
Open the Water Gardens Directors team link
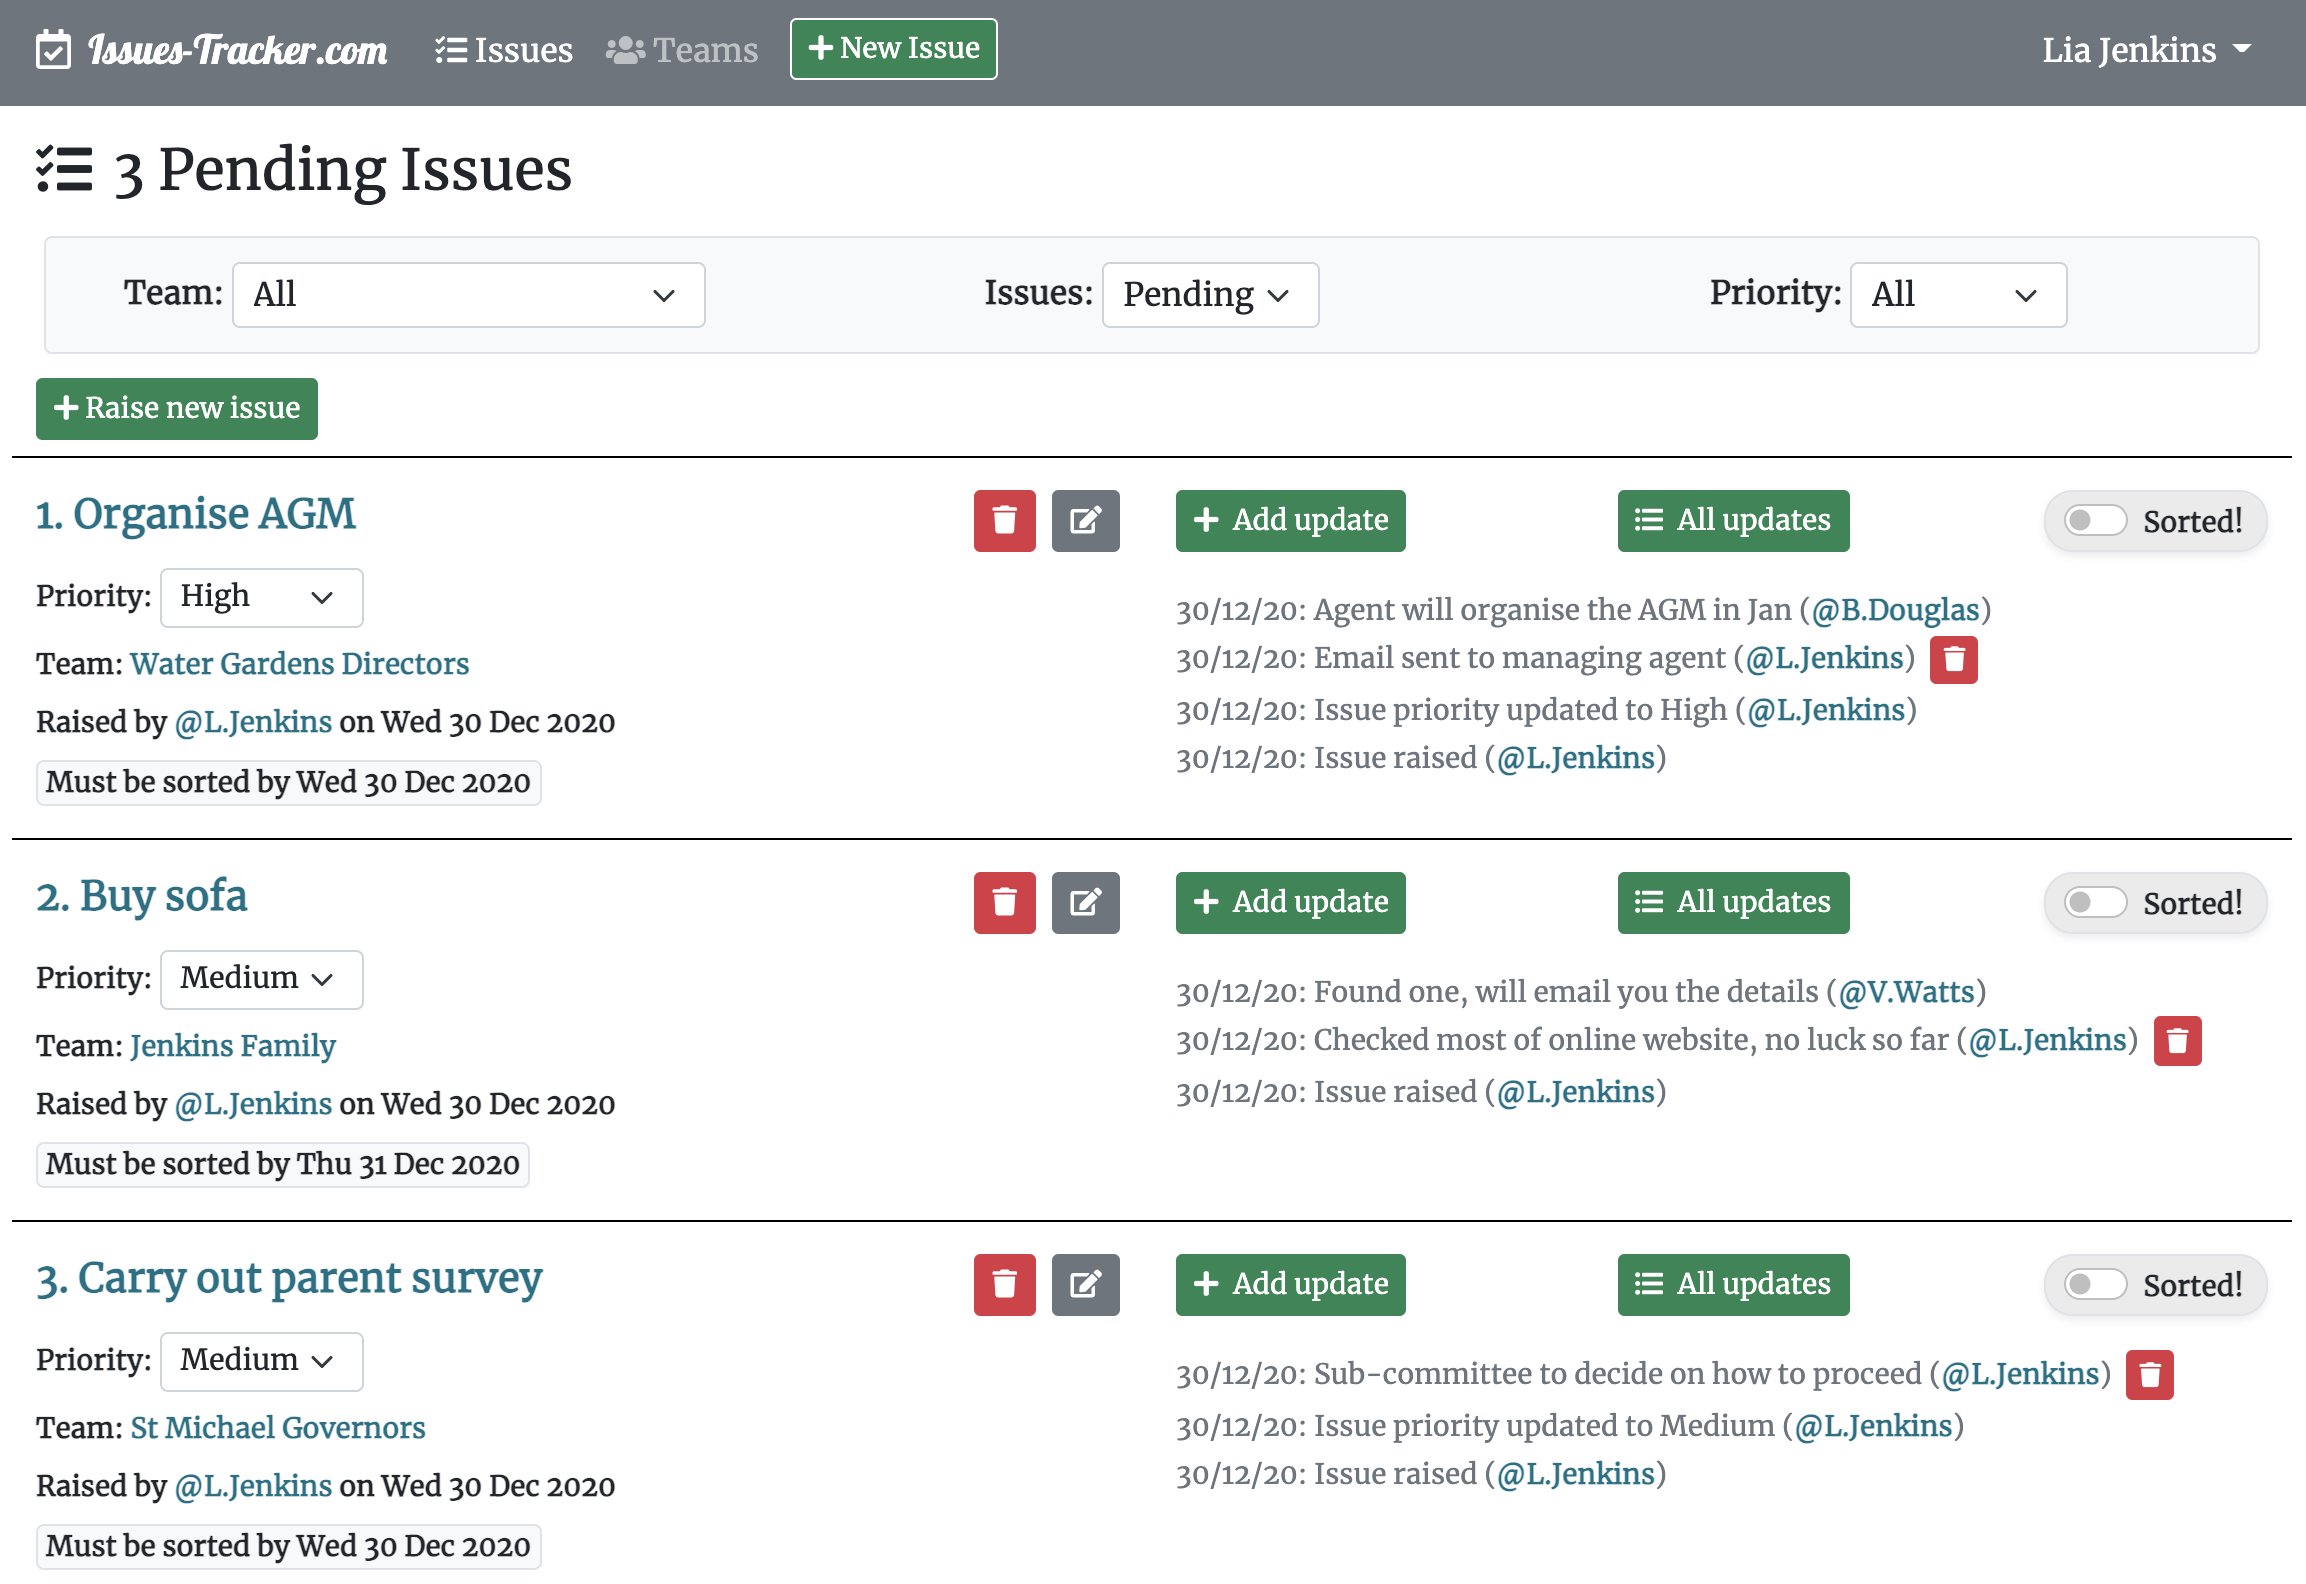pyautogui.click(x=299, y=664)
